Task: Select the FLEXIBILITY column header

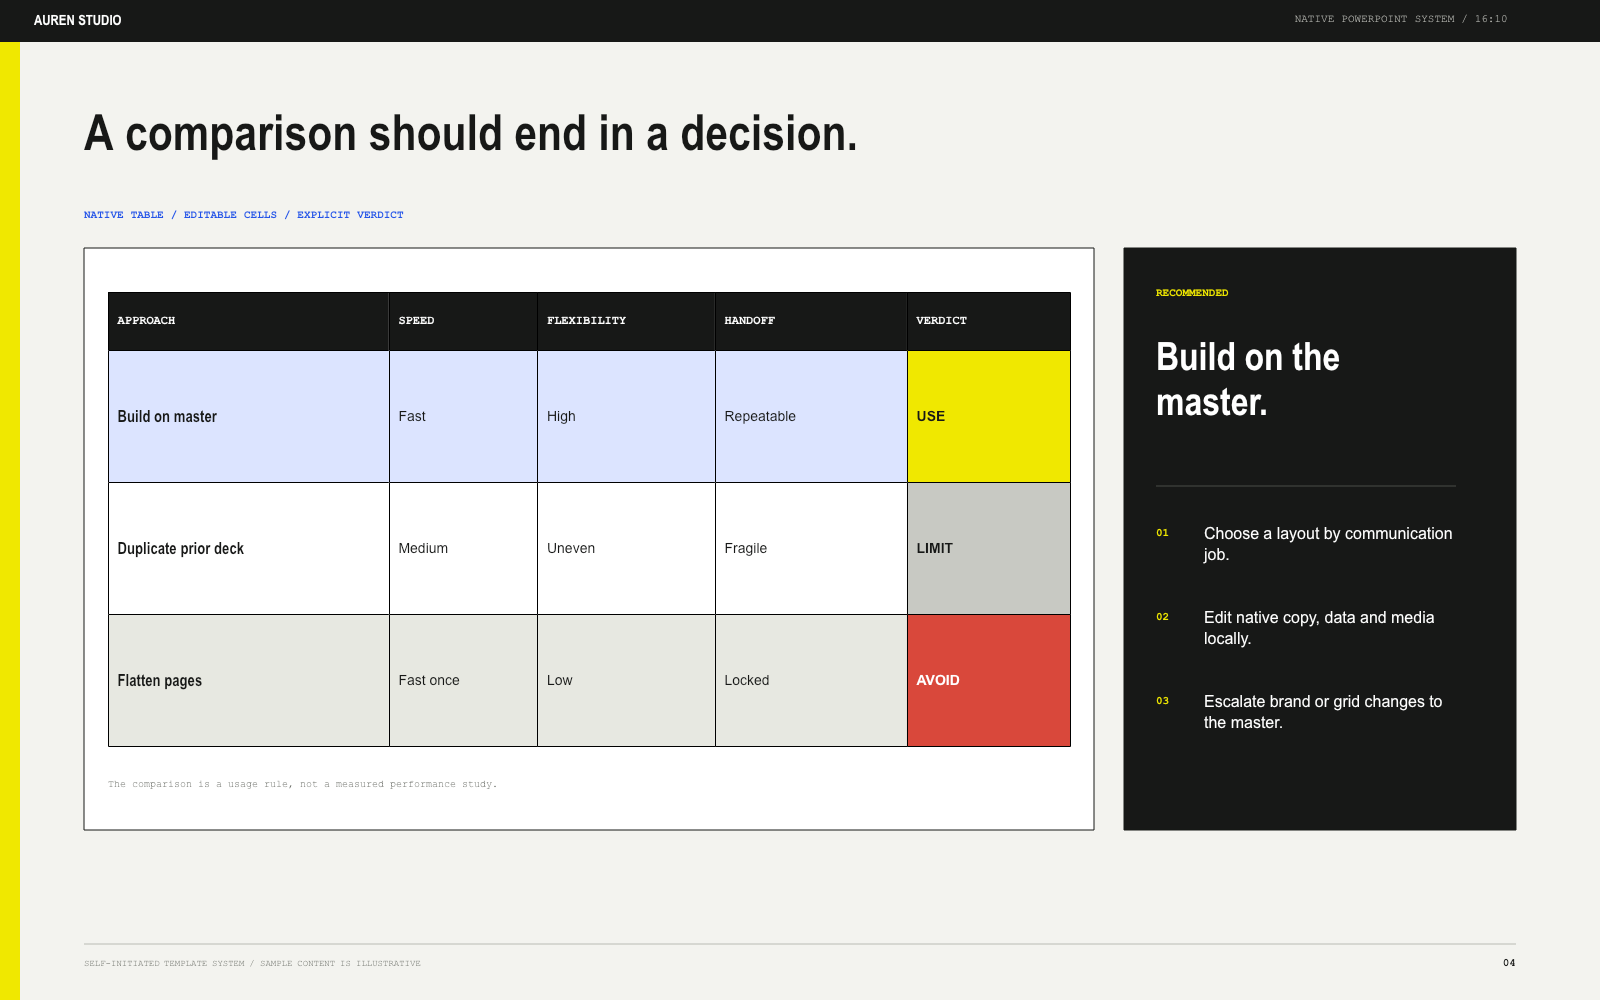Action: coord(626,321)
